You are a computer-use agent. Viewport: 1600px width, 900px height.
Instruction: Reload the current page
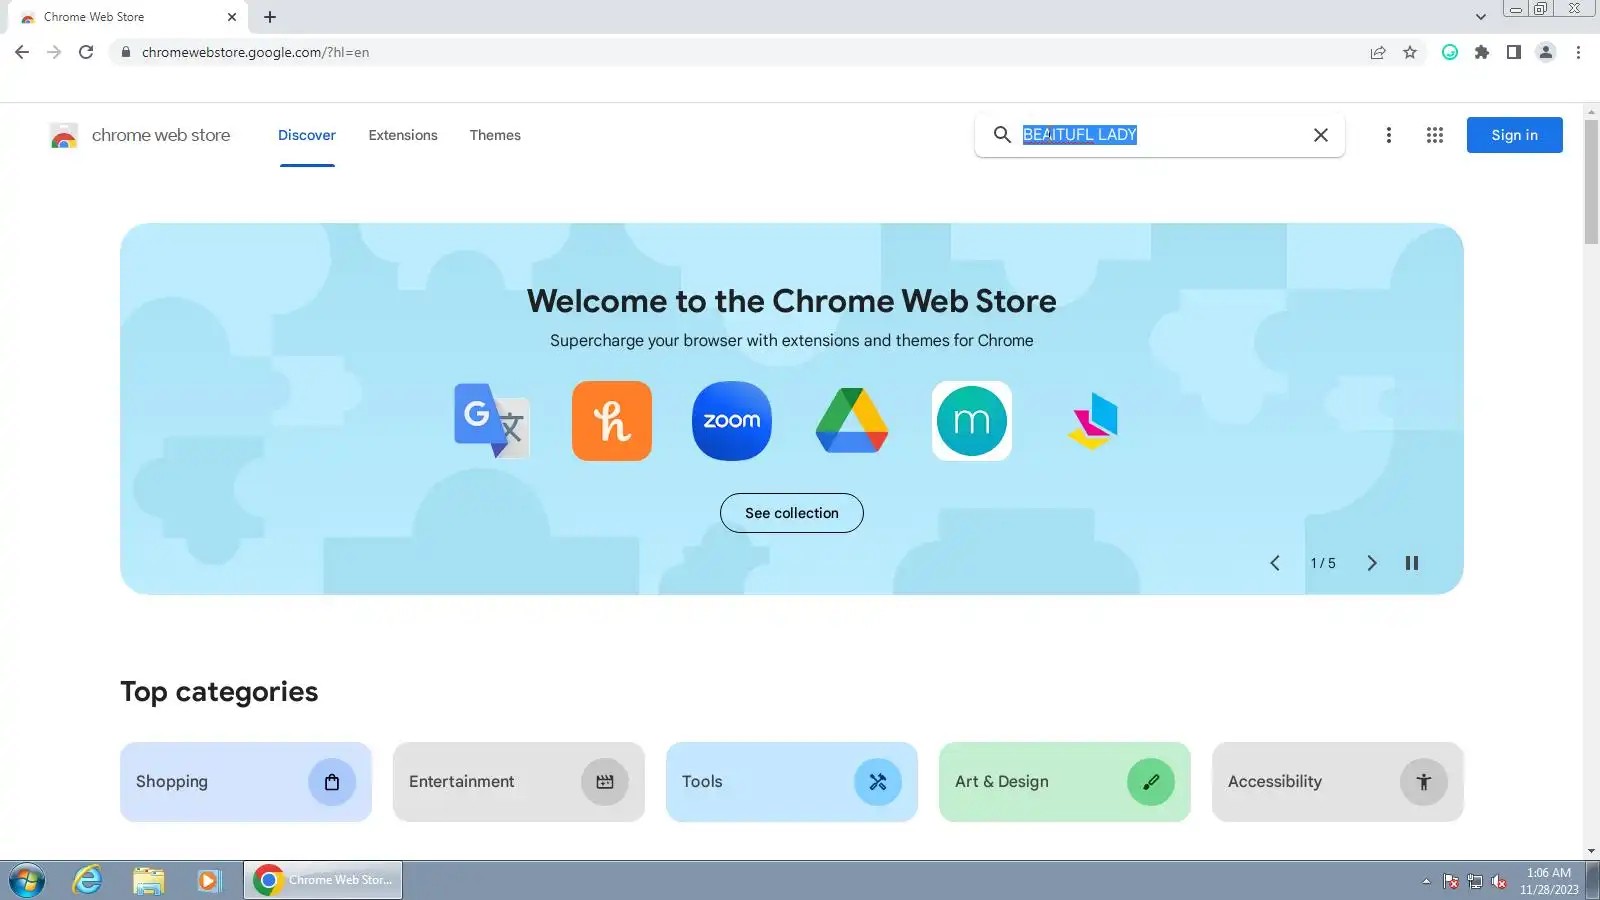[86, 52]
